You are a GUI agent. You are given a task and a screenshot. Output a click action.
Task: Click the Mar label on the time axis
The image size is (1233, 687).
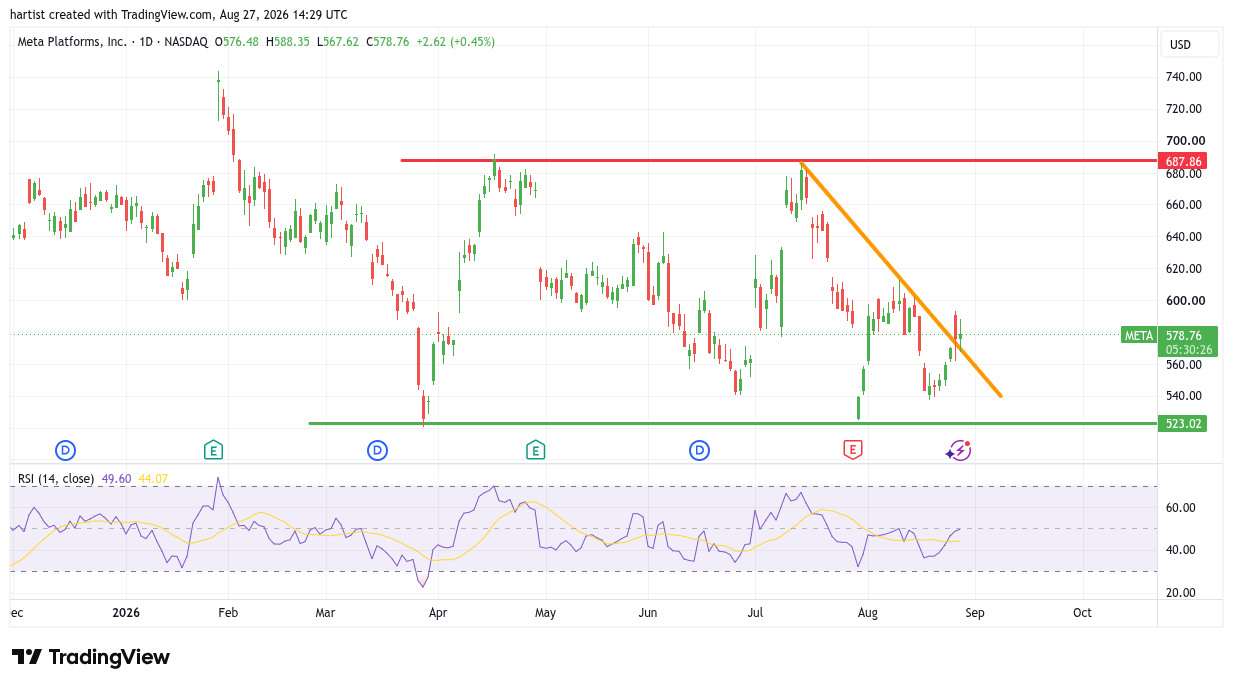tap(326, 612)
